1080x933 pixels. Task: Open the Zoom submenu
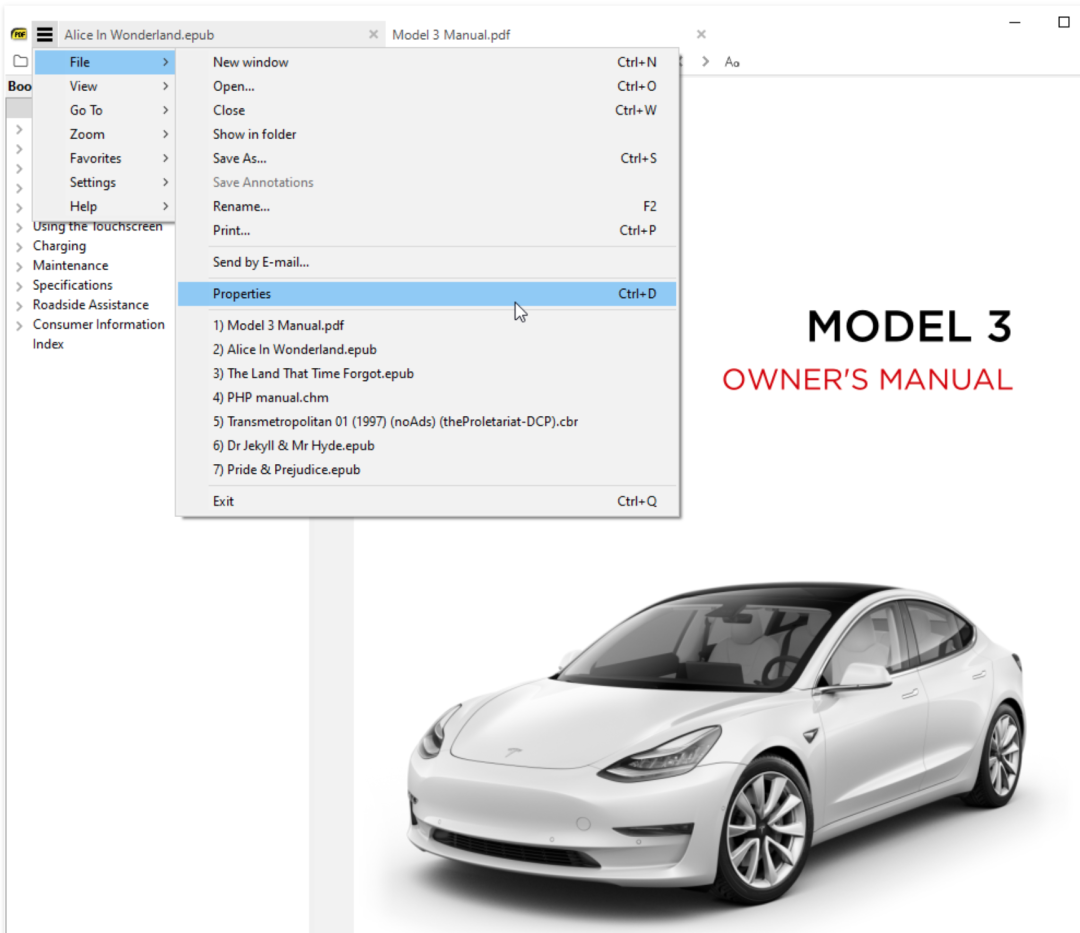point(105,134)
